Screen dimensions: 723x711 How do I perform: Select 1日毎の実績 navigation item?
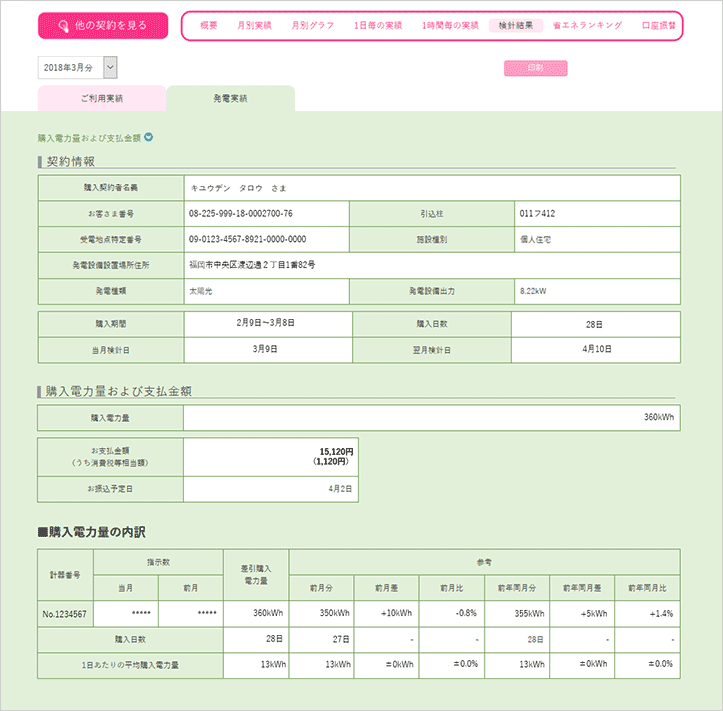coord(378,26)
